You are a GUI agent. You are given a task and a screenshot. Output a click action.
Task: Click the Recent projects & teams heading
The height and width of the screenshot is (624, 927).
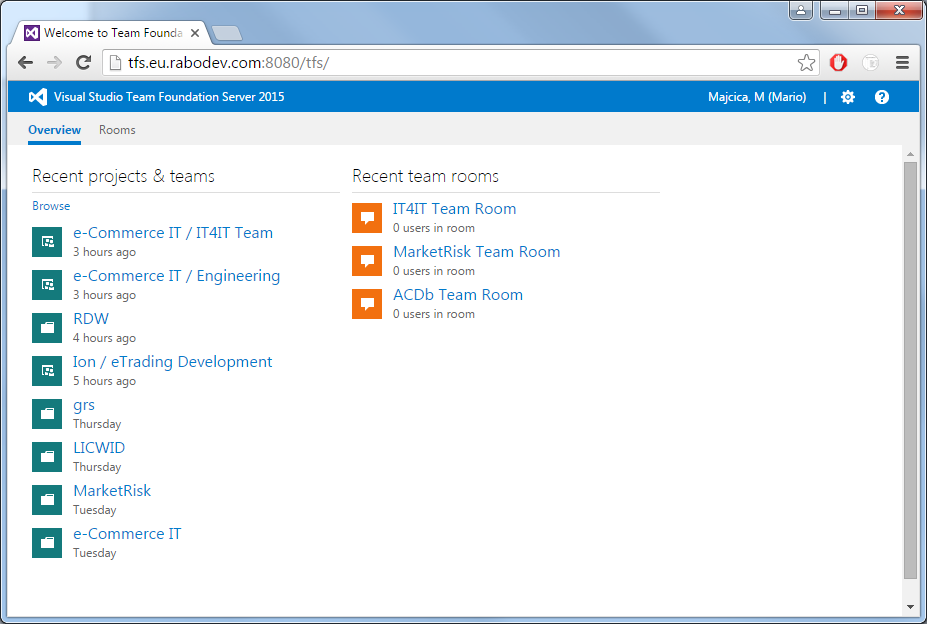[124, 176]
